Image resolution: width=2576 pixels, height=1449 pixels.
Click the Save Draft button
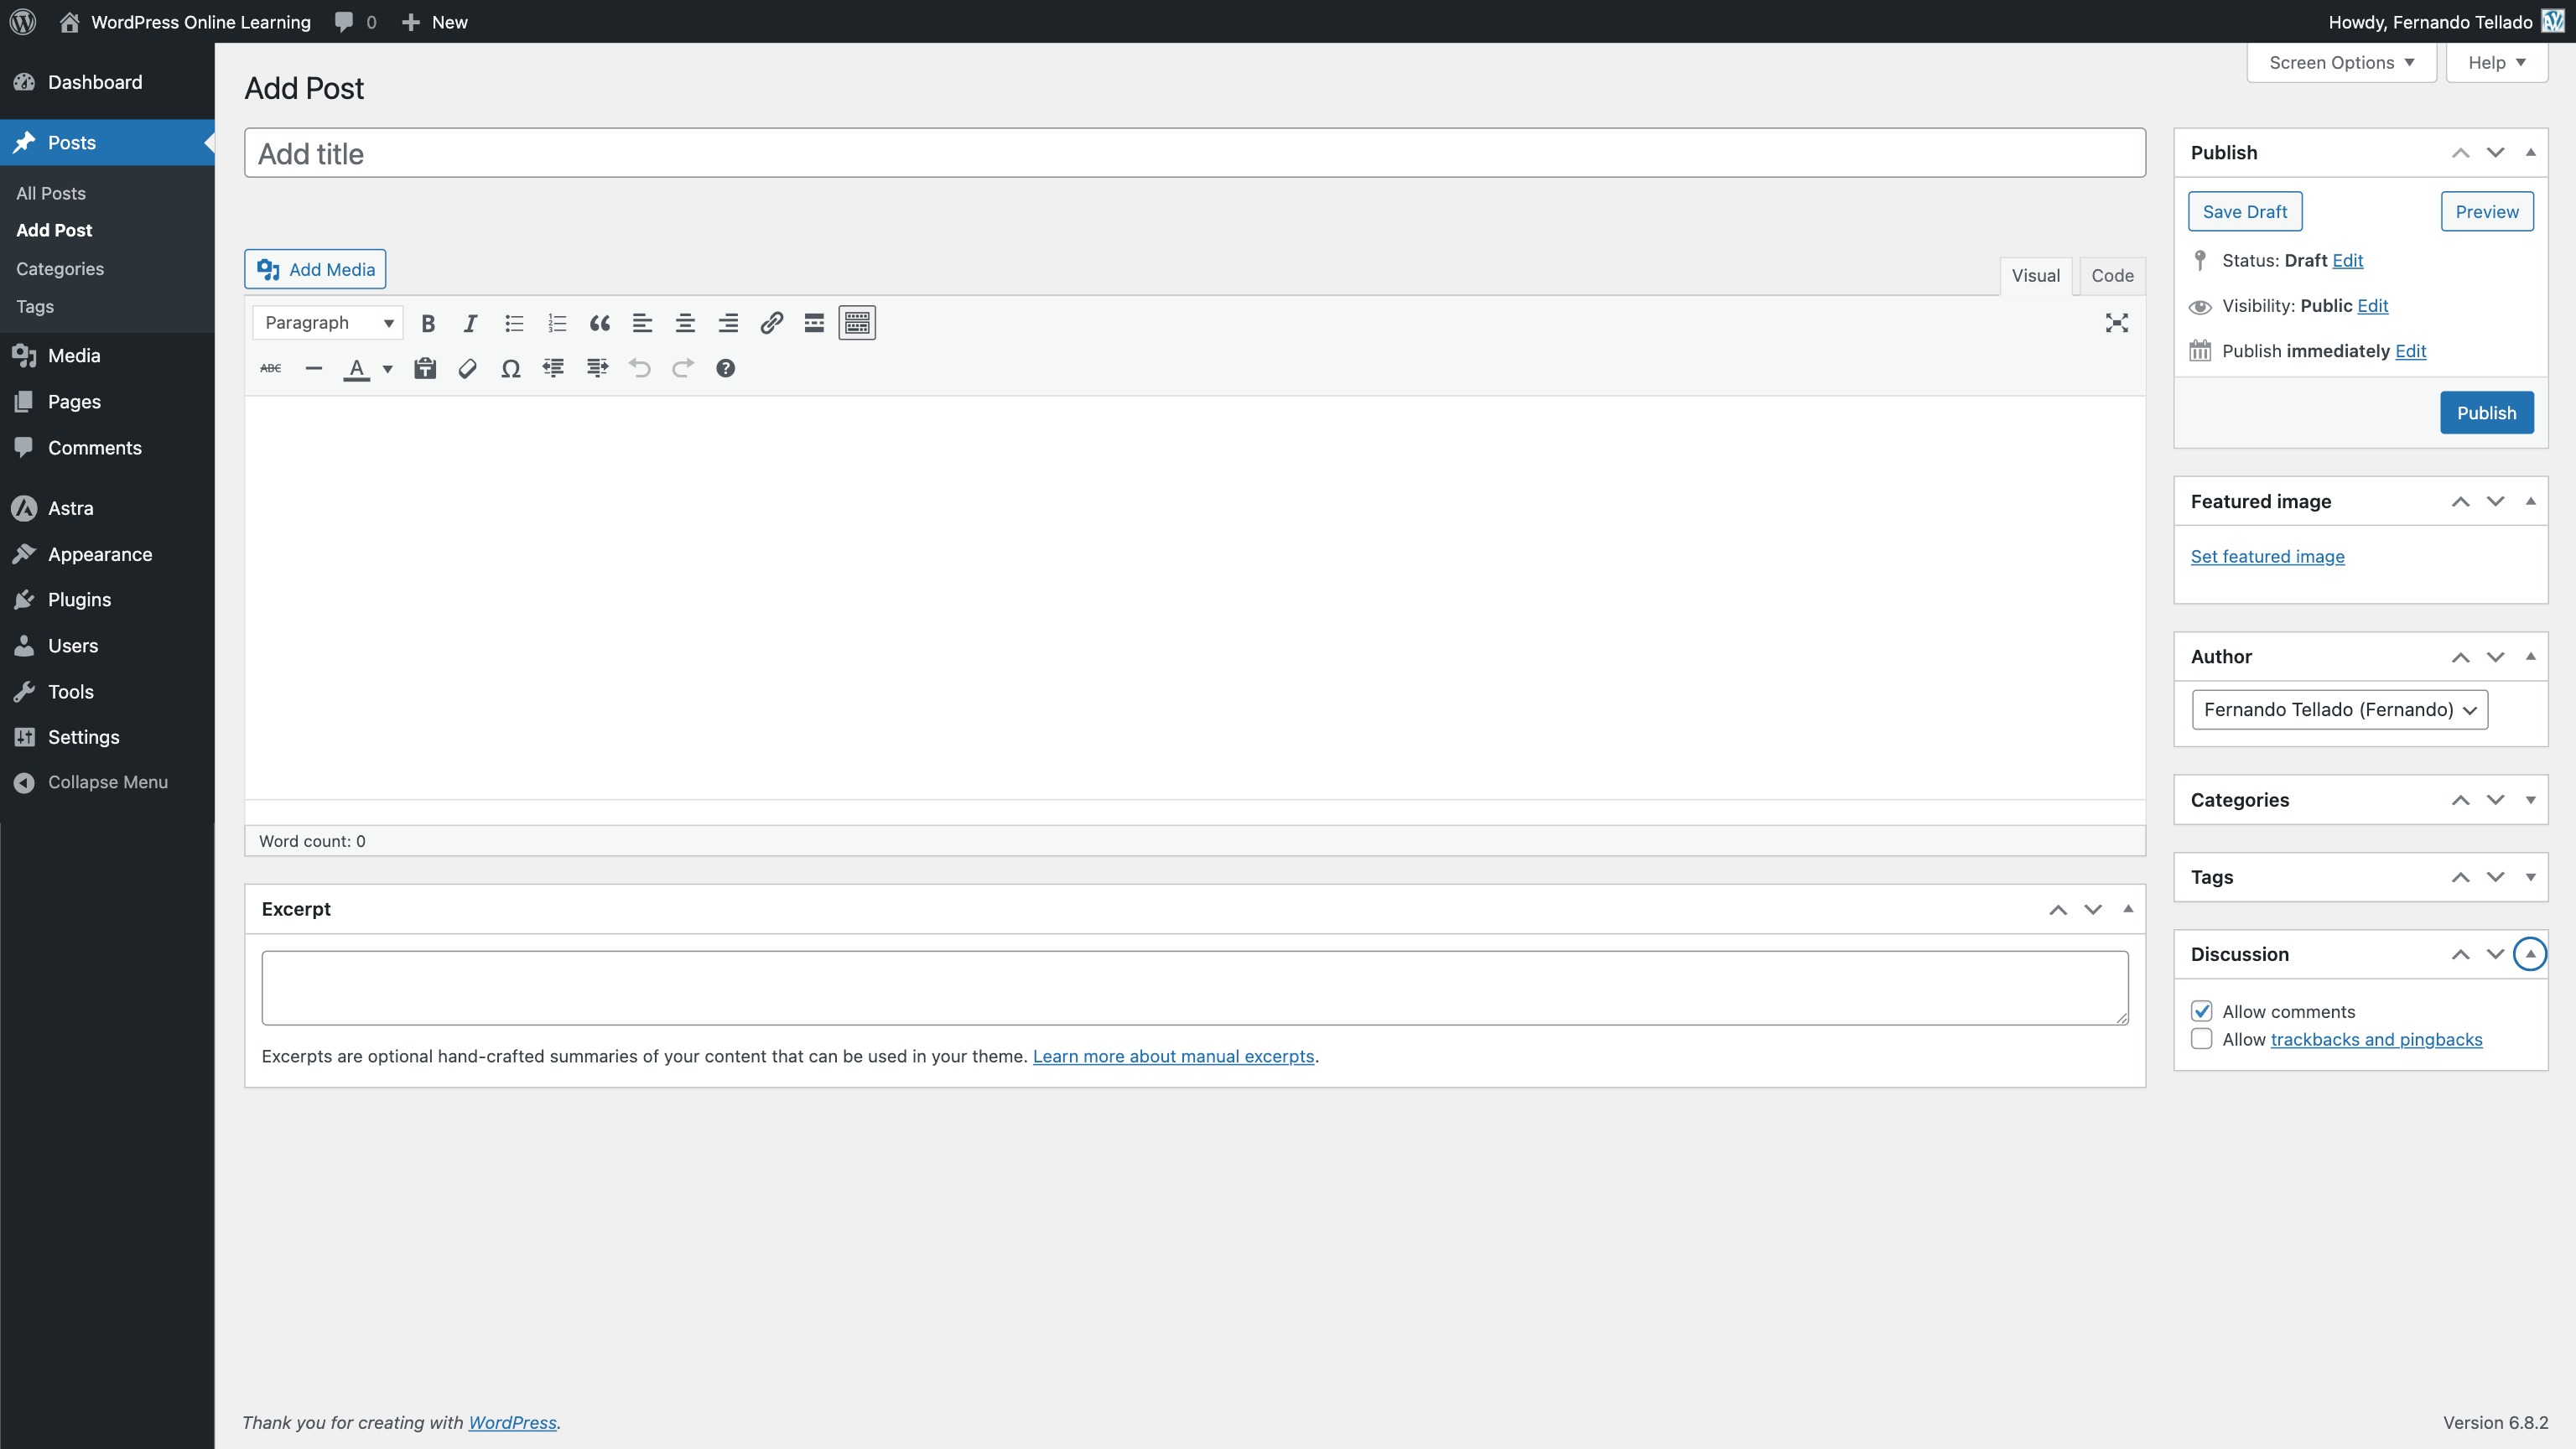point(2245,211)
